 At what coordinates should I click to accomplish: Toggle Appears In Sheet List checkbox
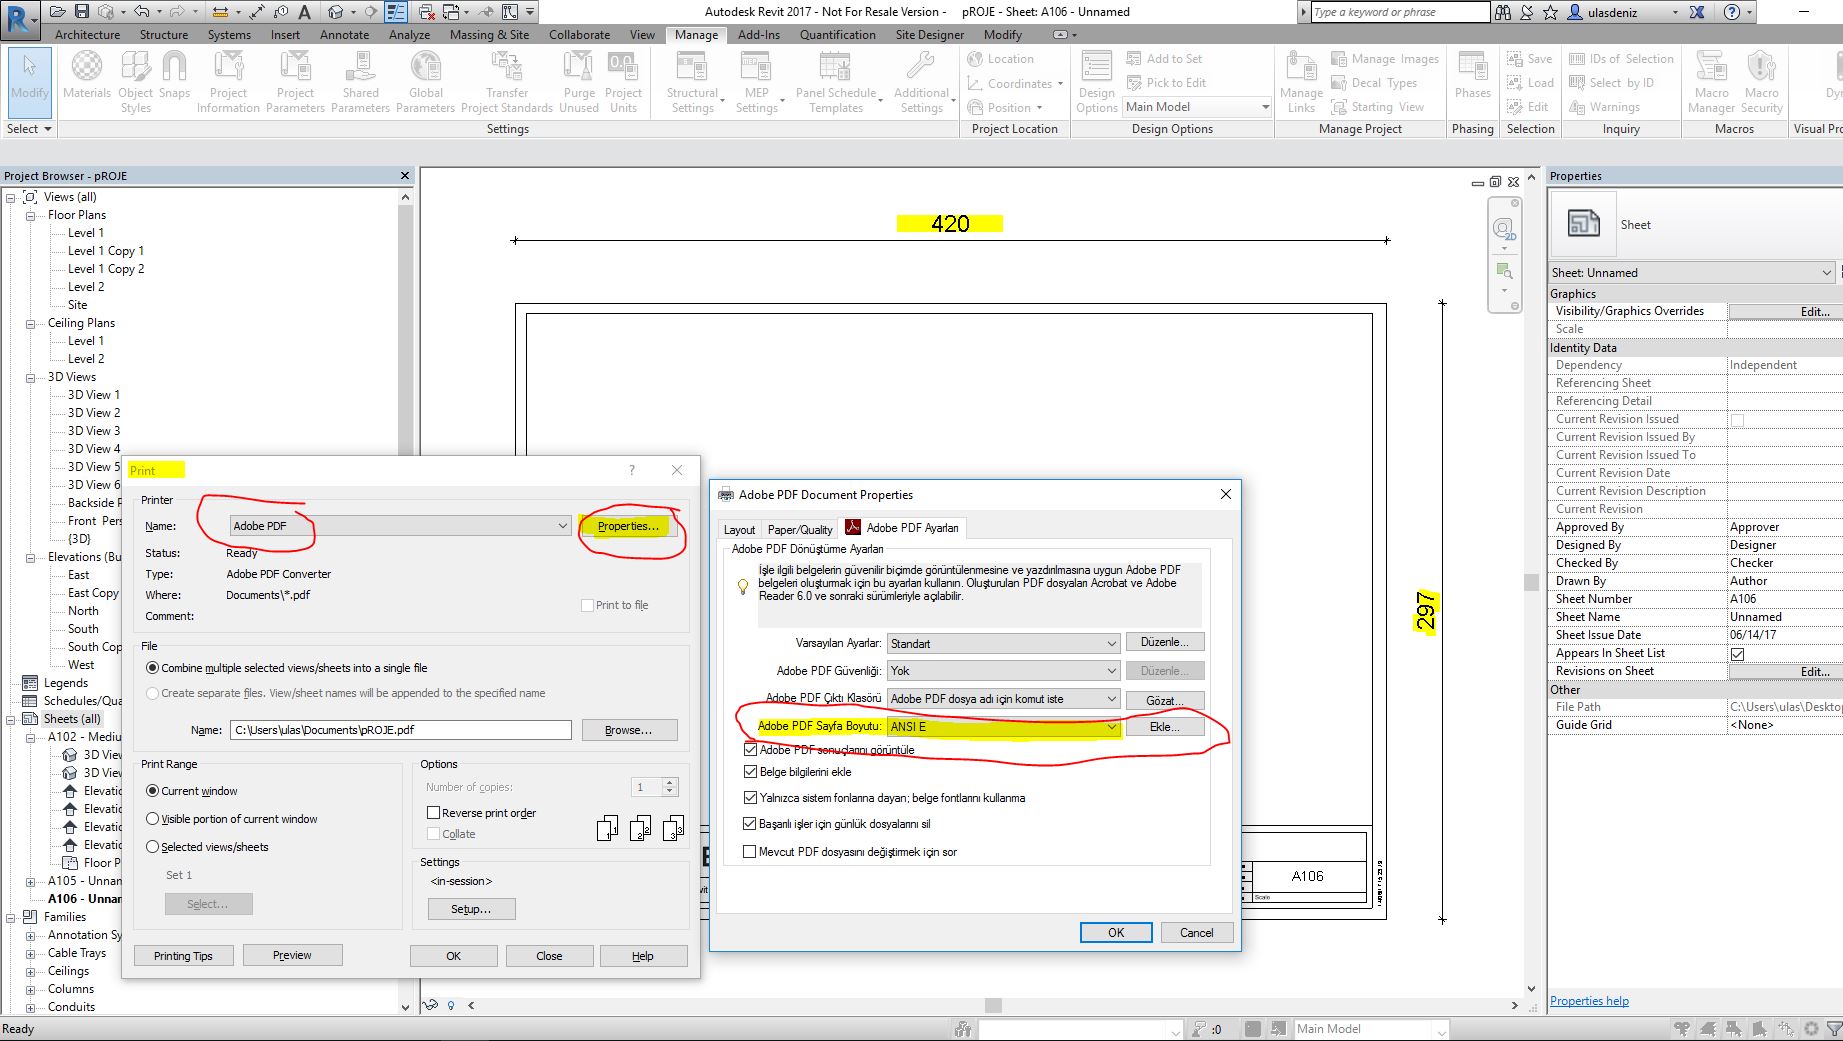coord(1737,654)
